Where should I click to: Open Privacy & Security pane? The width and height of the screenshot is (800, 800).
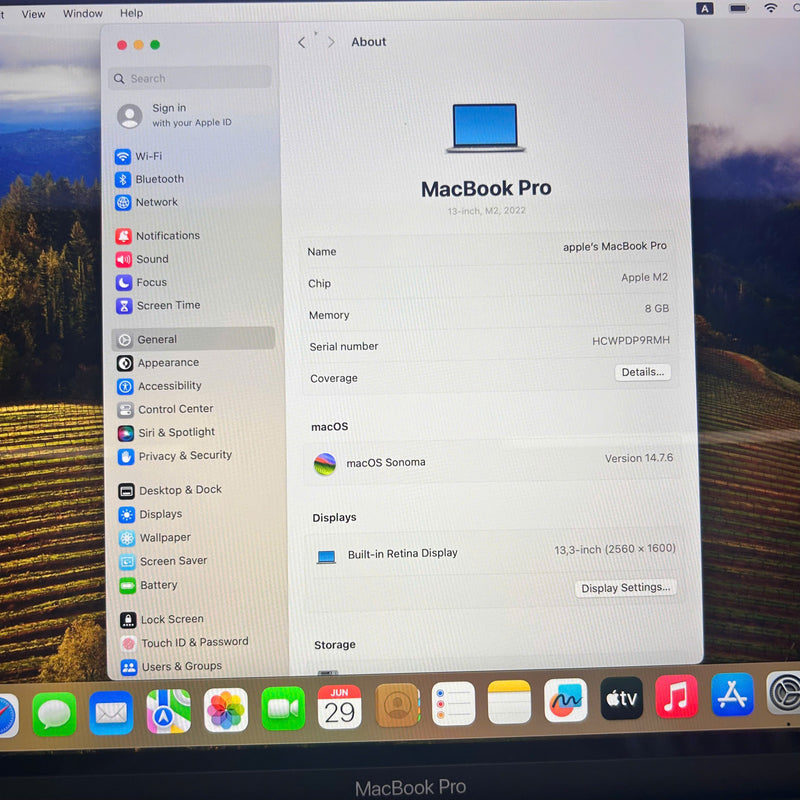click(184, 456)
